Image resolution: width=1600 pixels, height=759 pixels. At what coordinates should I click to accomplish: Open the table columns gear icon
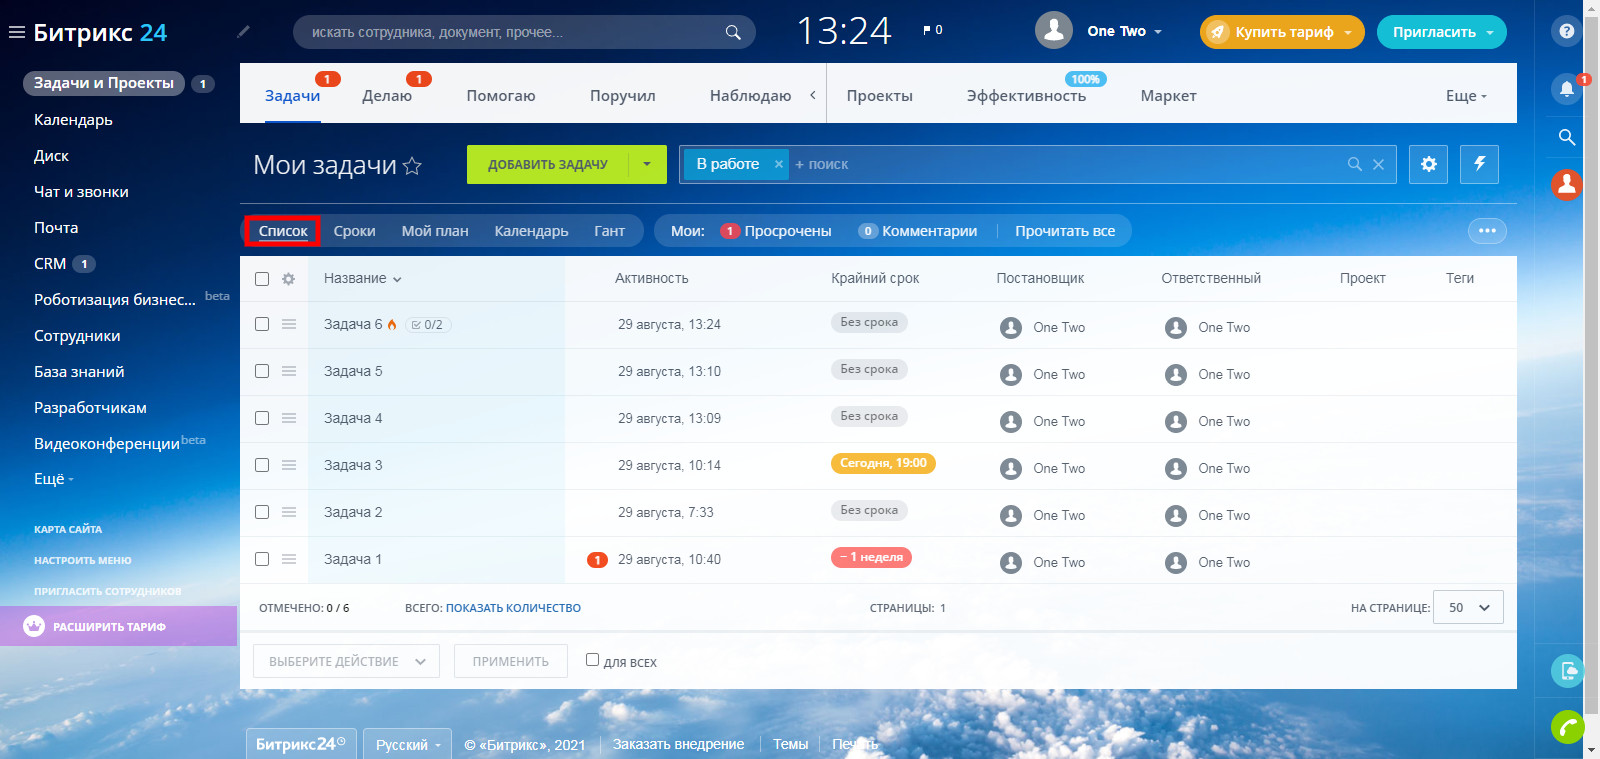pyautogui.click(x=288, y=279)
